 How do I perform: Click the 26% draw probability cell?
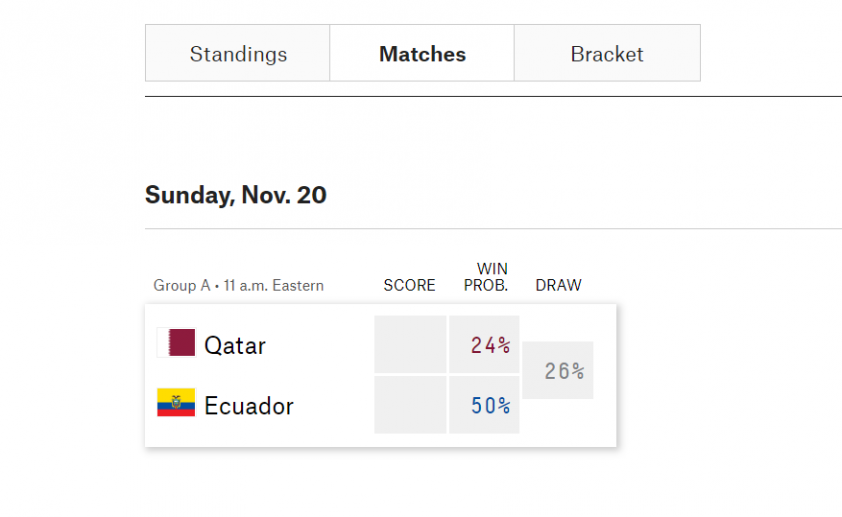click(x=557, y=370)
